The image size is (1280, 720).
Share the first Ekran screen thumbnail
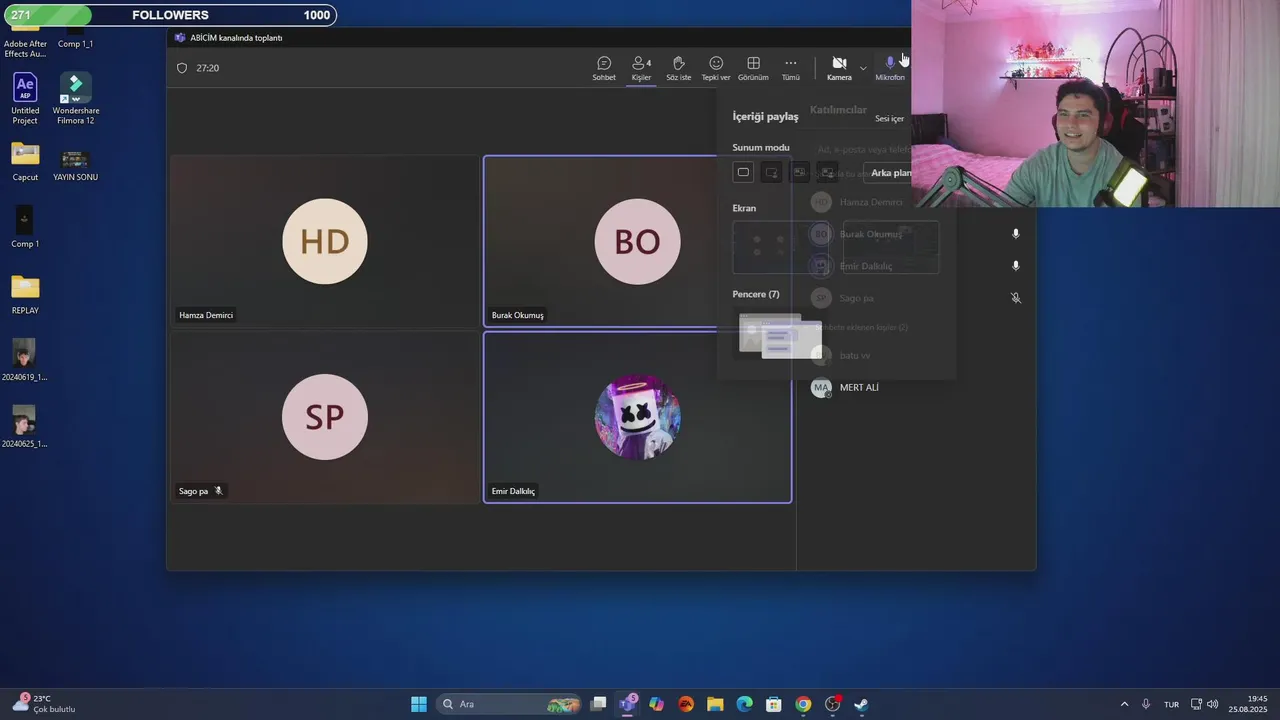point(782,246)
